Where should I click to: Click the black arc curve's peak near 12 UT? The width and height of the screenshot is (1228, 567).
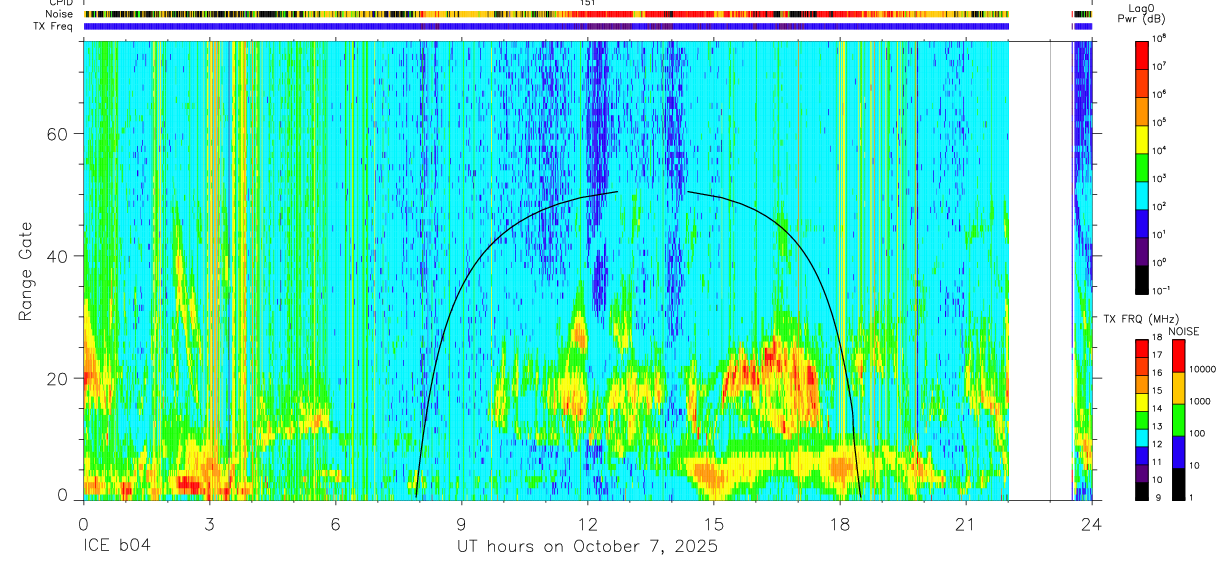tap(616, 192)
